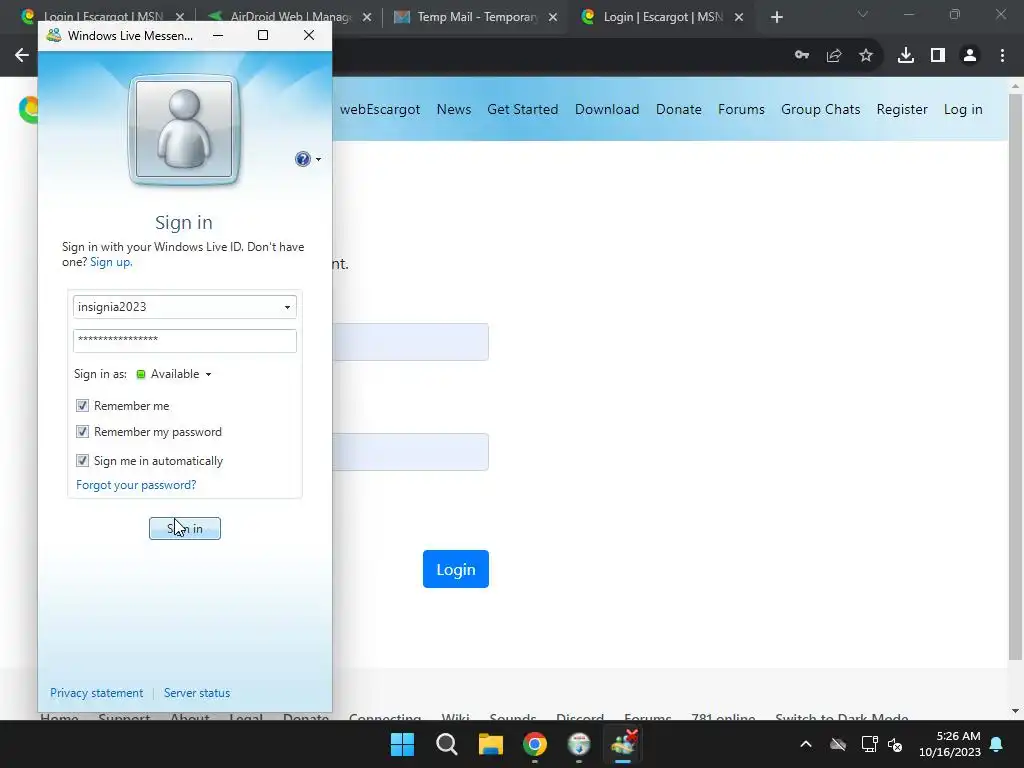Click the Messenger profile picture avatar
The width and height of the screenshot is (1024, 768).
click(184, 129)
